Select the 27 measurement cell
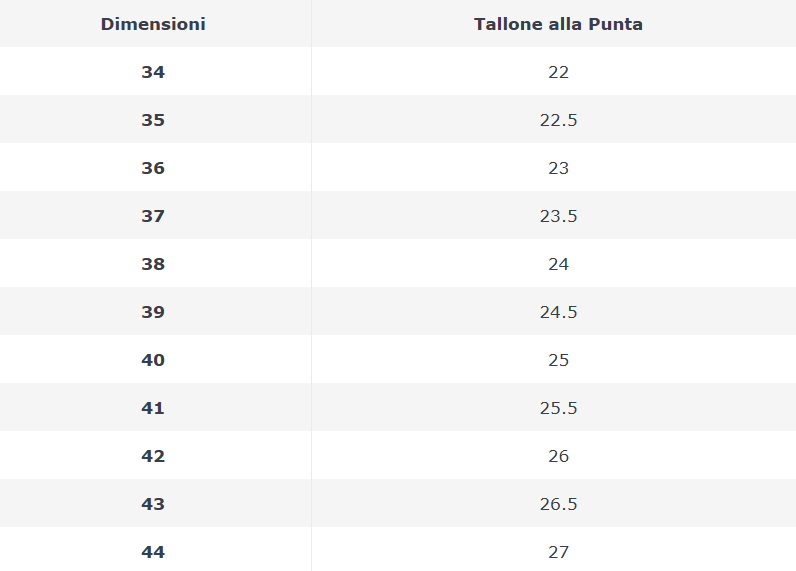 point(558,552)
